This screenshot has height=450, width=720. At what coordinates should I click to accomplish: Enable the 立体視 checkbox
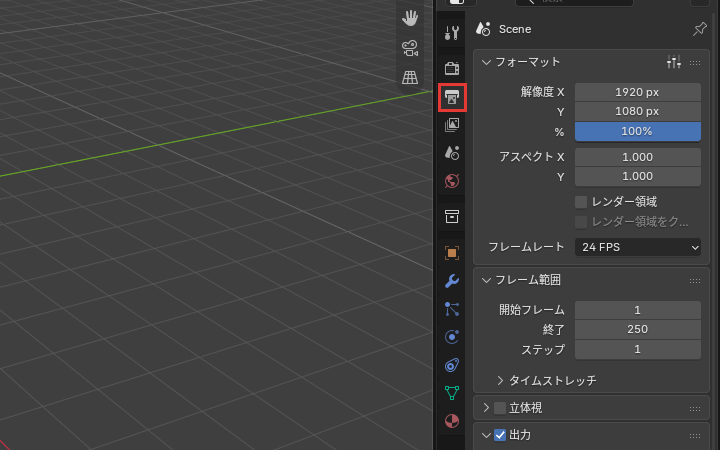coord(500,408)
